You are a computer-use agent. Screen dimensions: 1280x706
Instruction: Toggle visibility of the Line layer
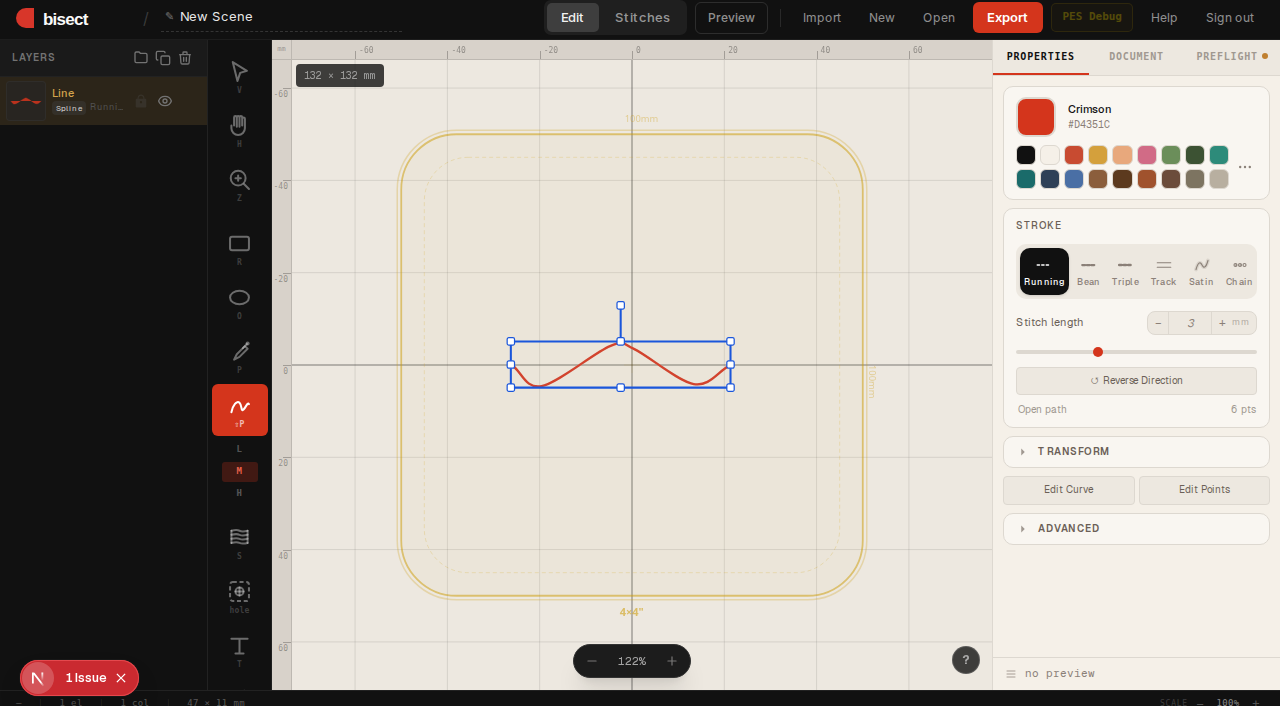[x=165, y=101]
